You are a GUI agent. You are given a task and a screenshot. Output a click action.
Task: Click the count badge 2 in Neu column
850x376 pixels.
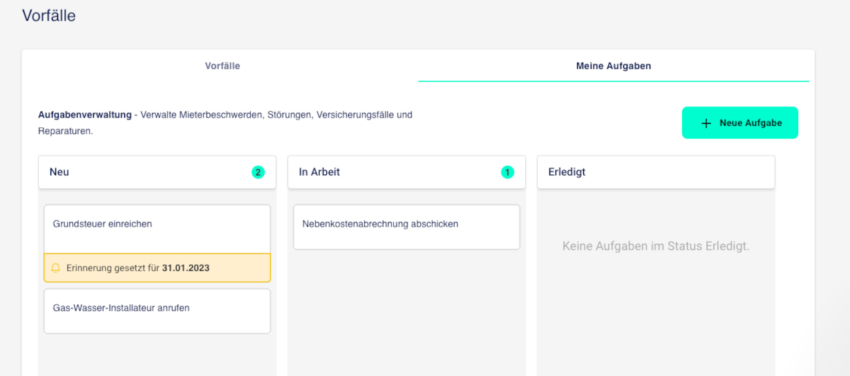pos(258,172)
